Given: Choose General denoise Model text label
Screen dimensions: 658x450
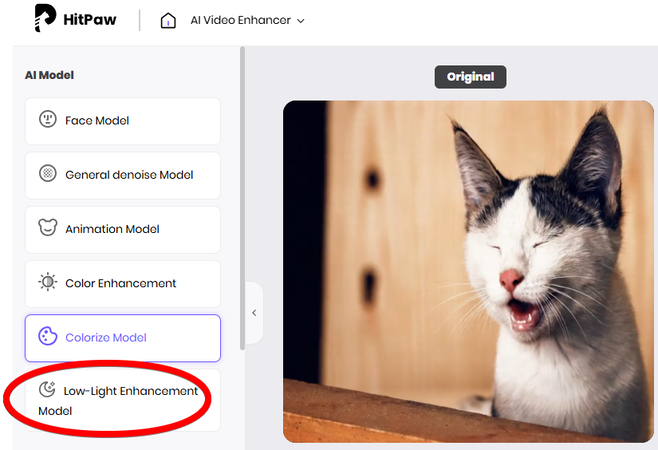Looking at the screenshot, I should (129, 175).
